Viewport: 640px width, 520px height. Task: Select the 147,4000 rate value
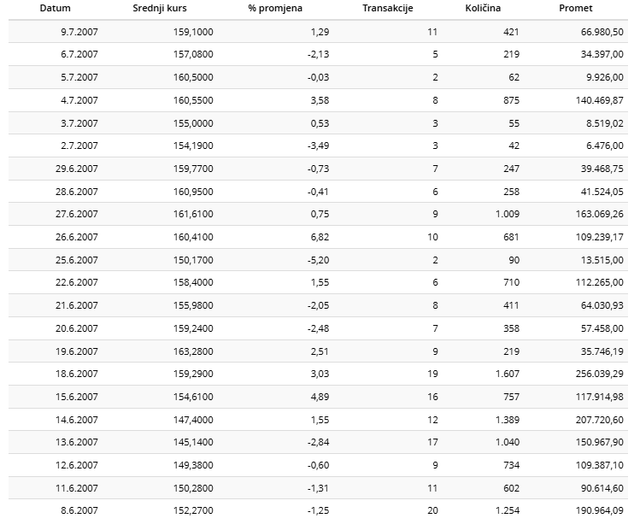click(193, 420)
